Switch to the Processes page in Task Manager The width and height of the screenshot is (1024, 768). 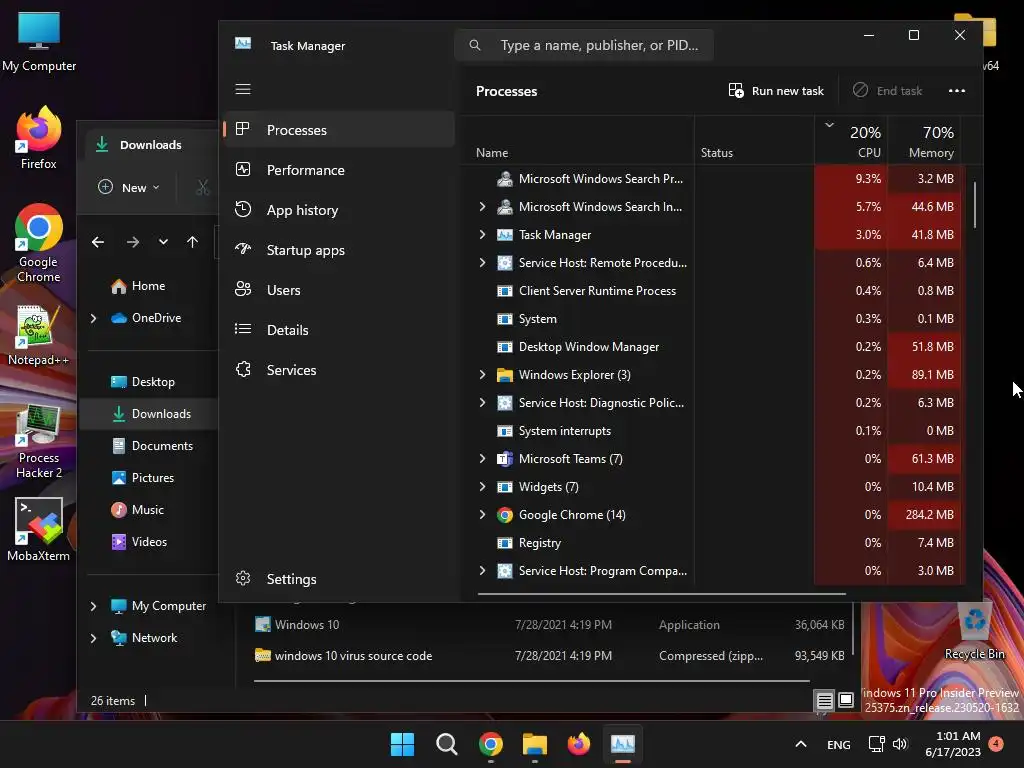(339, 130)
